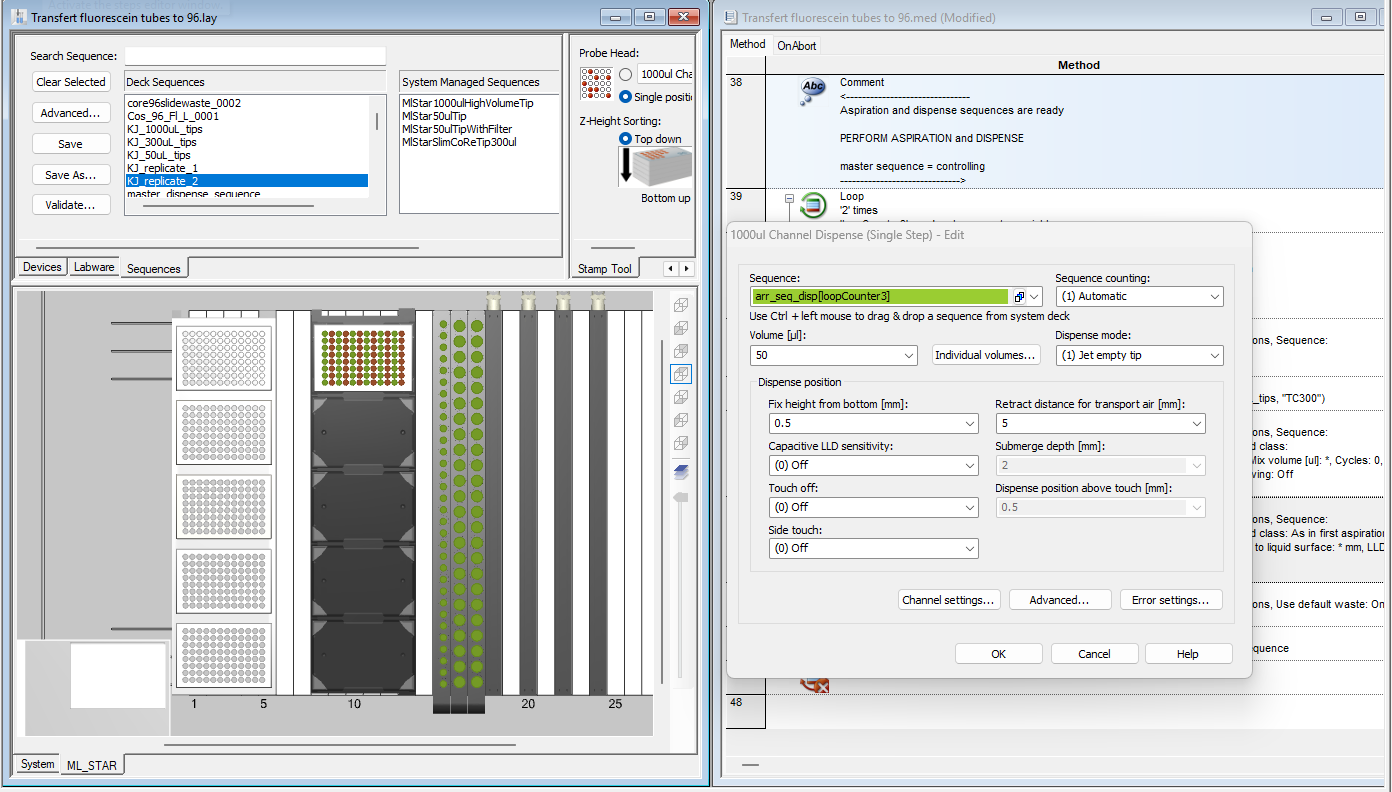
Task: Click the green Loop step icon in row 39
Action: tap(813, 207)
